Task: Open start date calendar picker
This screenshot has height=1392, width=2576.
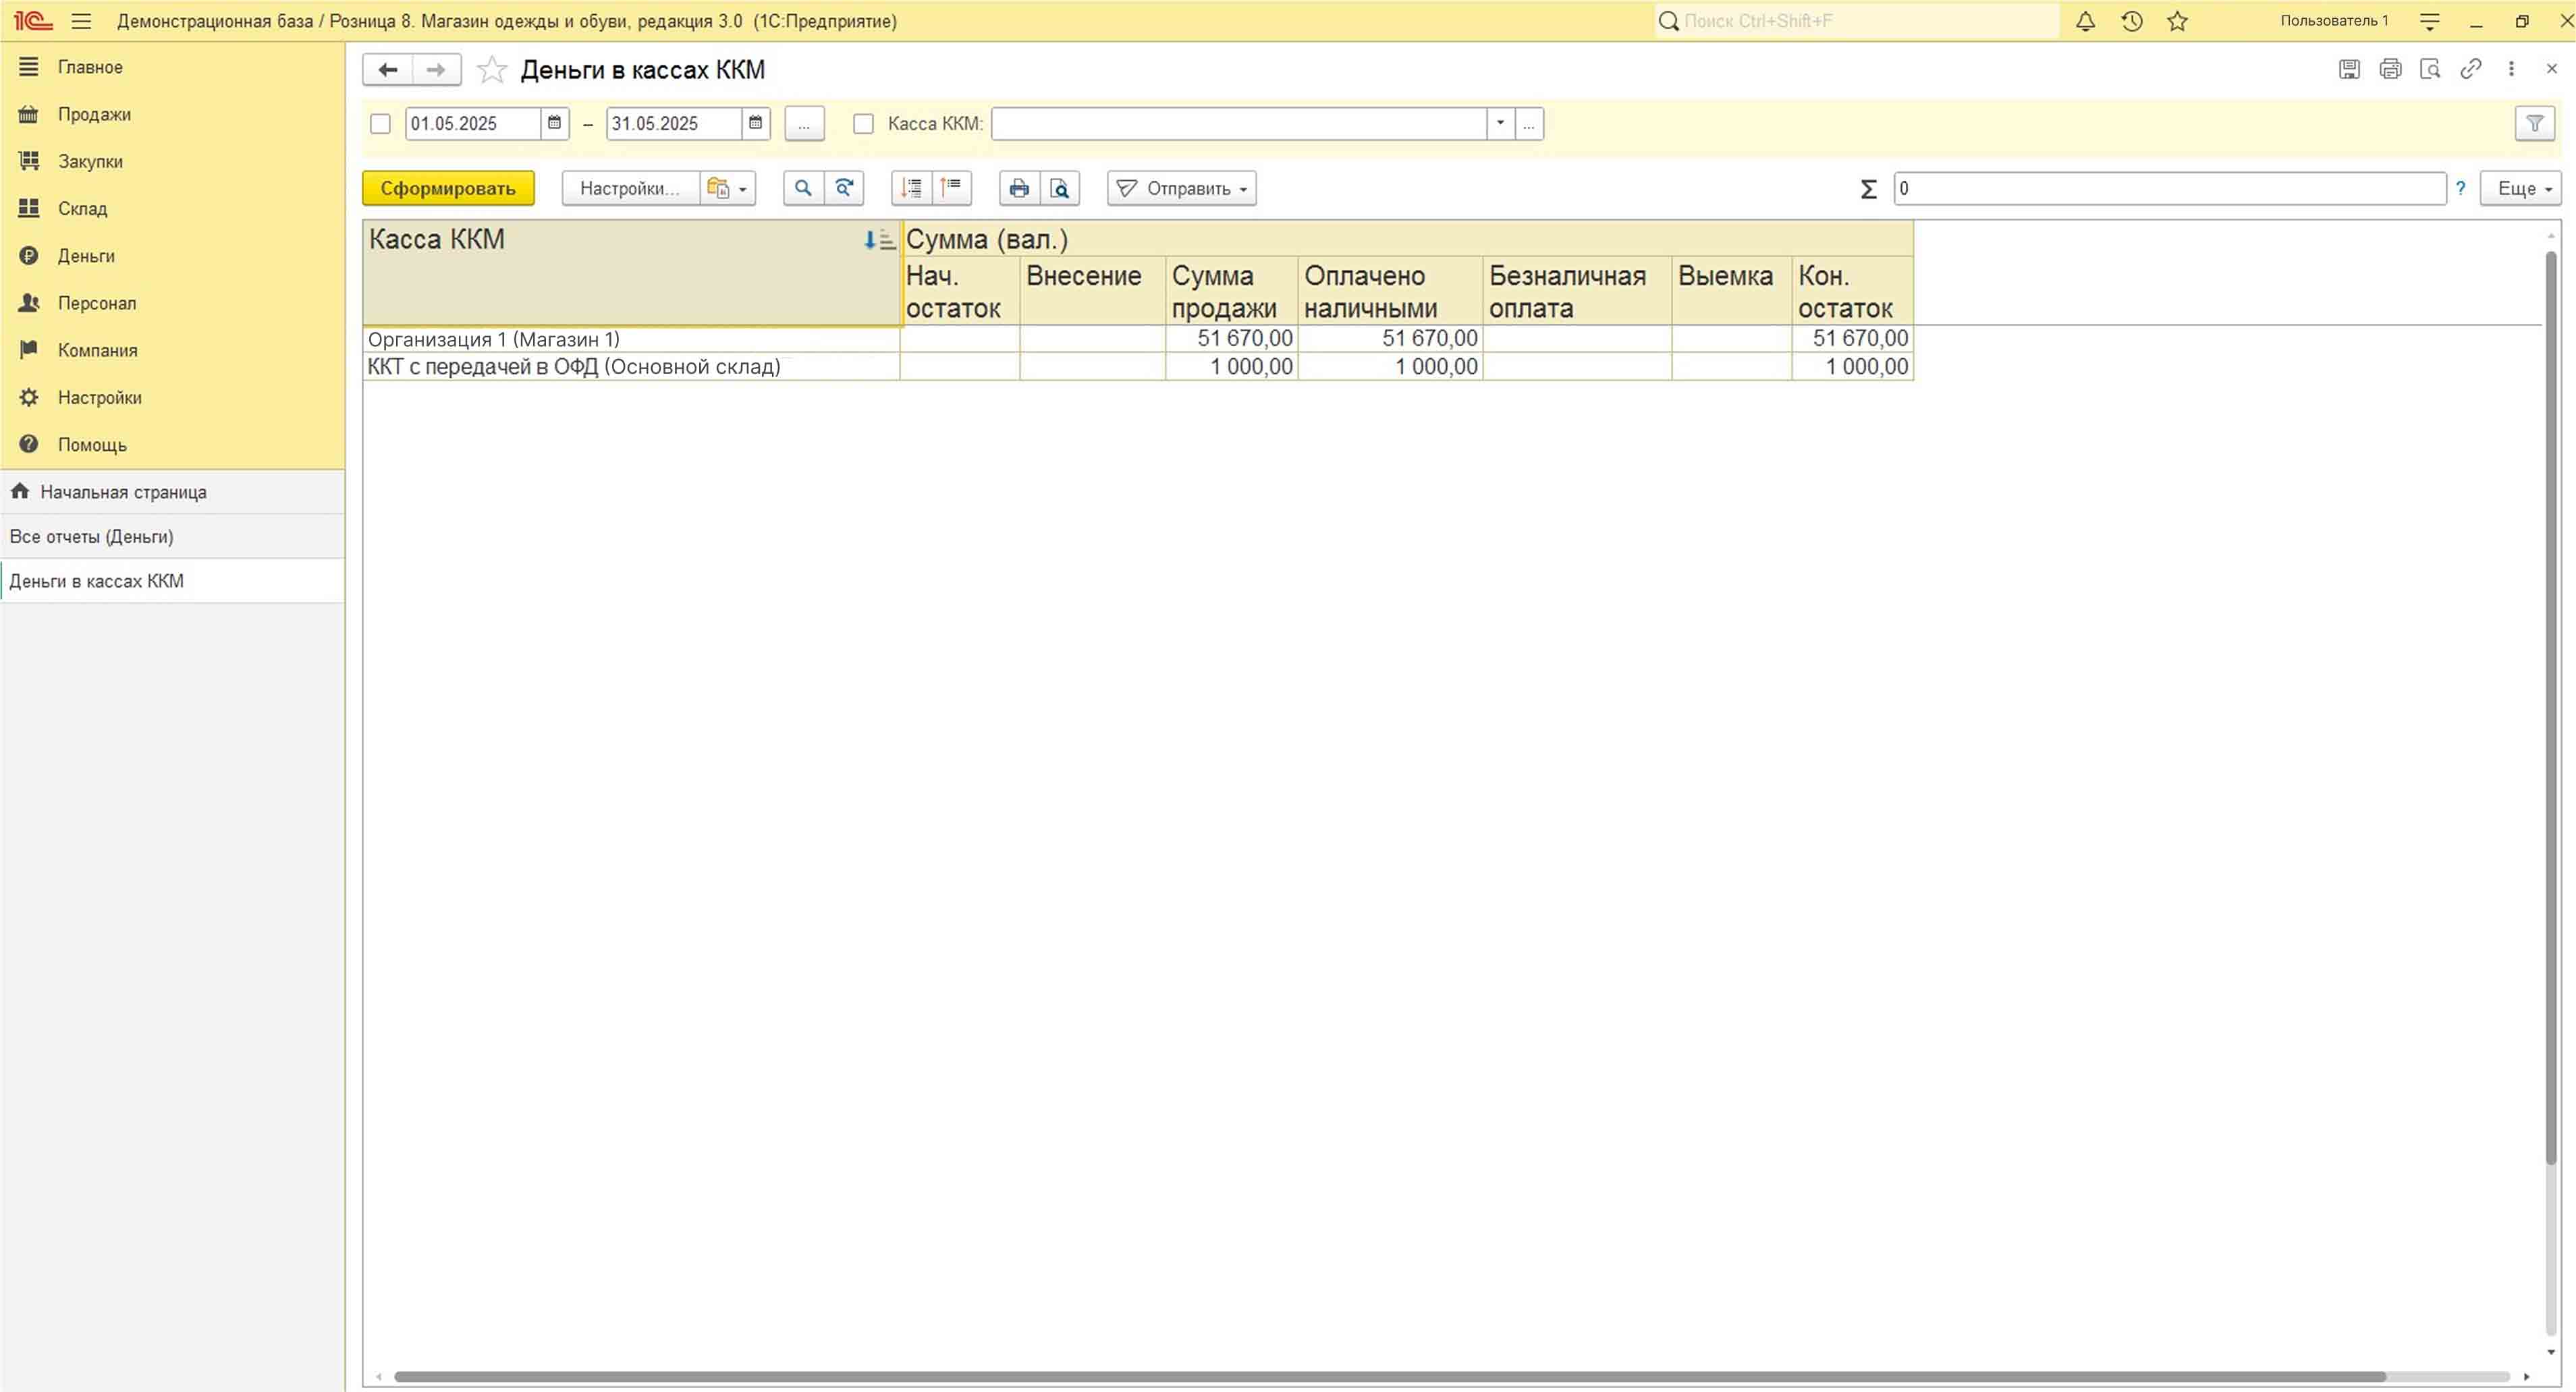Action: point(554,123)
